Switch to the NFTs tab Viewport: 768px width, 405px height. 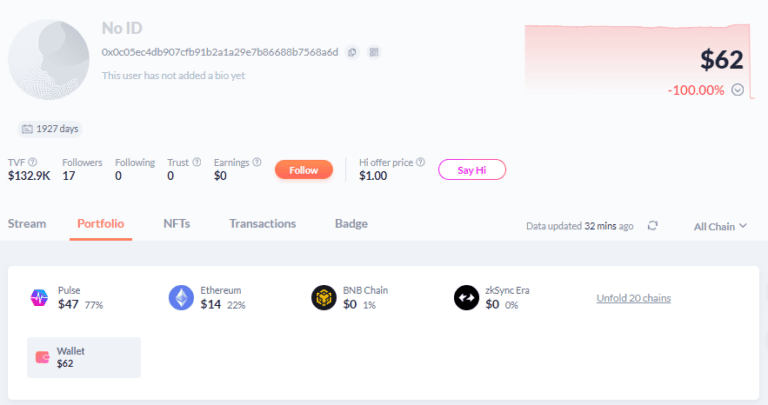point(177,224)
